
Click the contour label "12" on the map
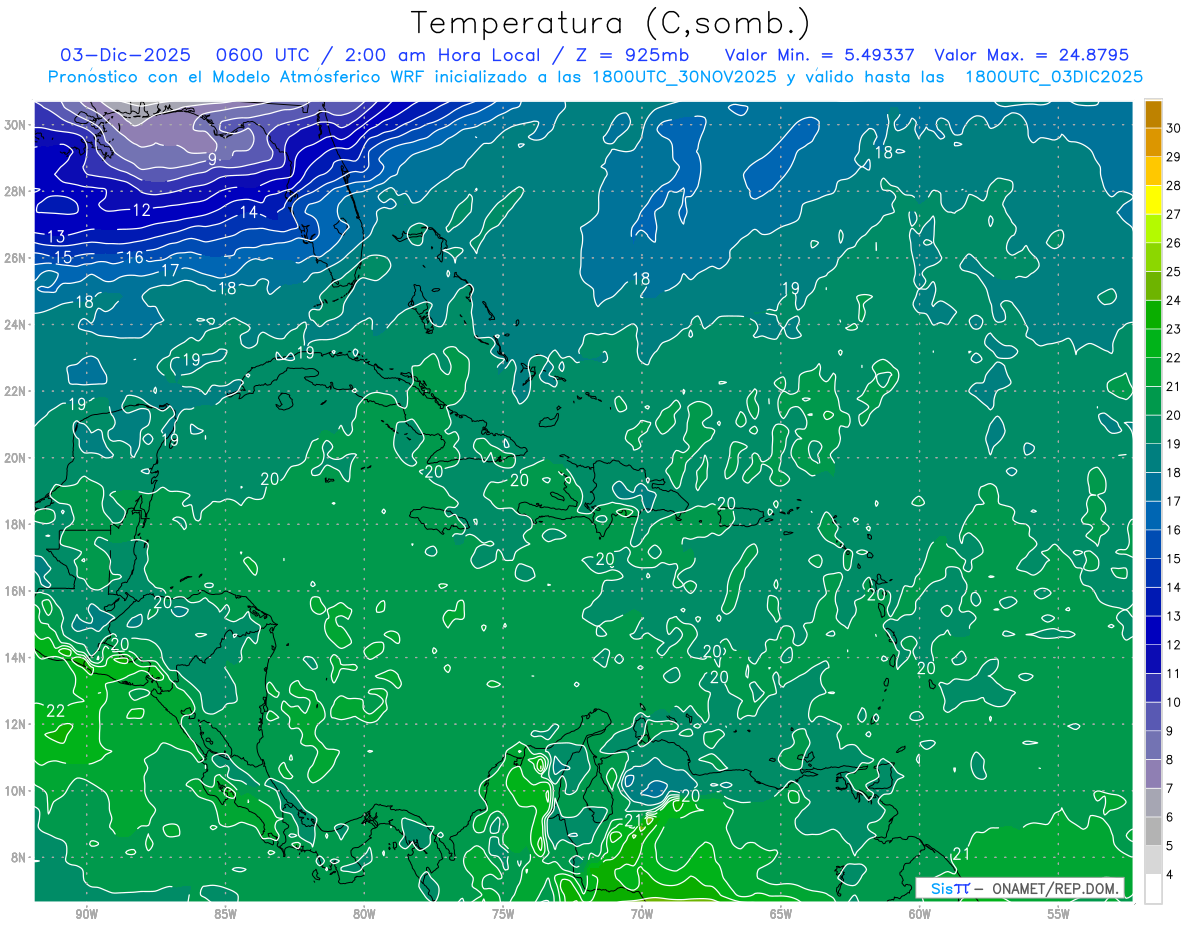point(141,210)
